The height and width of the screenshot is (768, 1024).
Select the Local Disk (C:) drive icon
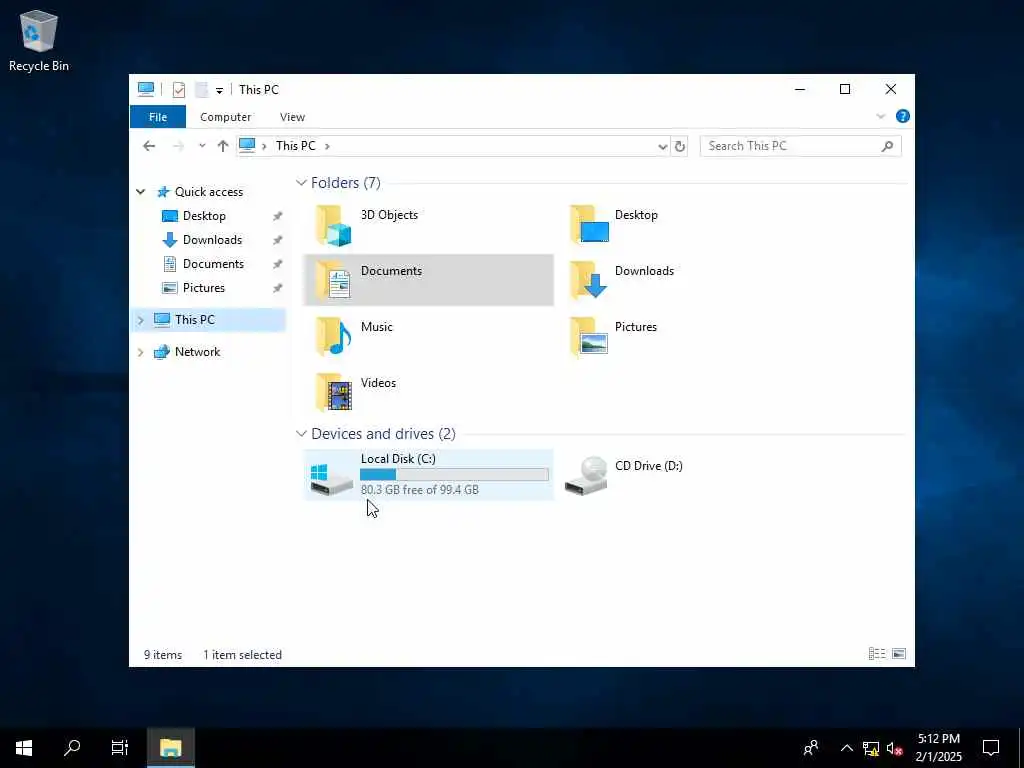coord(330,479)
